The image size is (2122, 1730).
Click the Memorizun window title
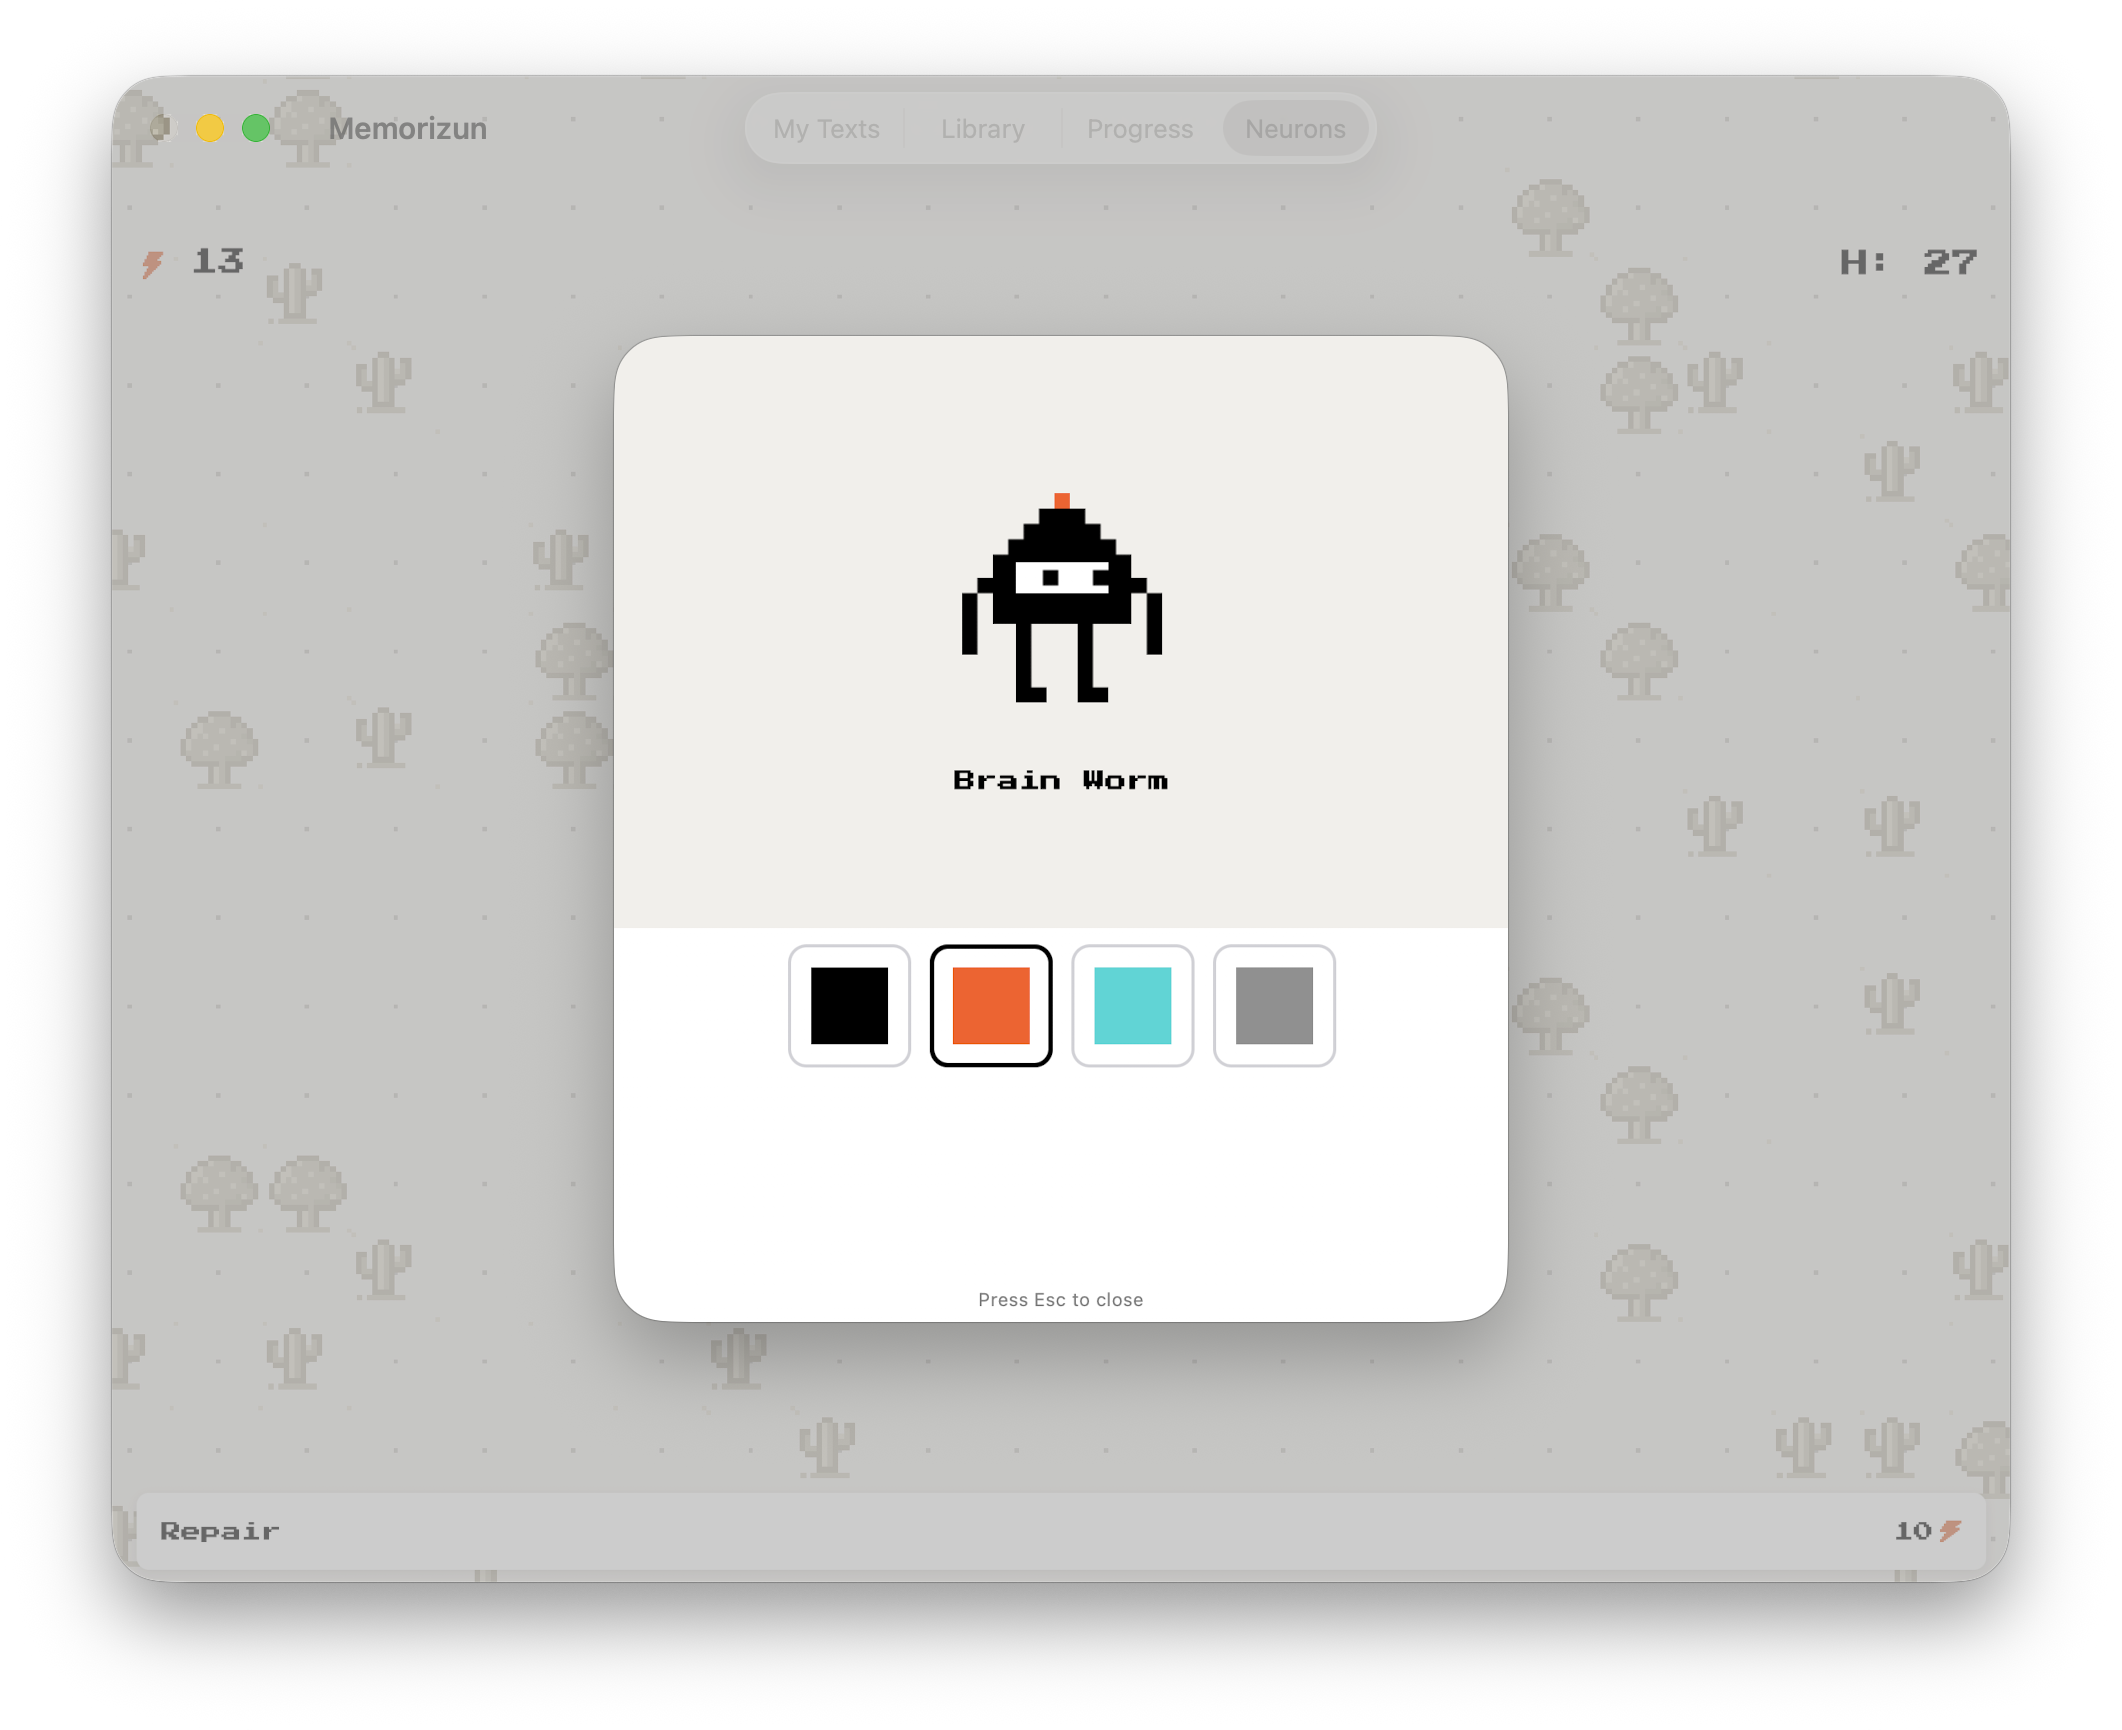point(408,129)
